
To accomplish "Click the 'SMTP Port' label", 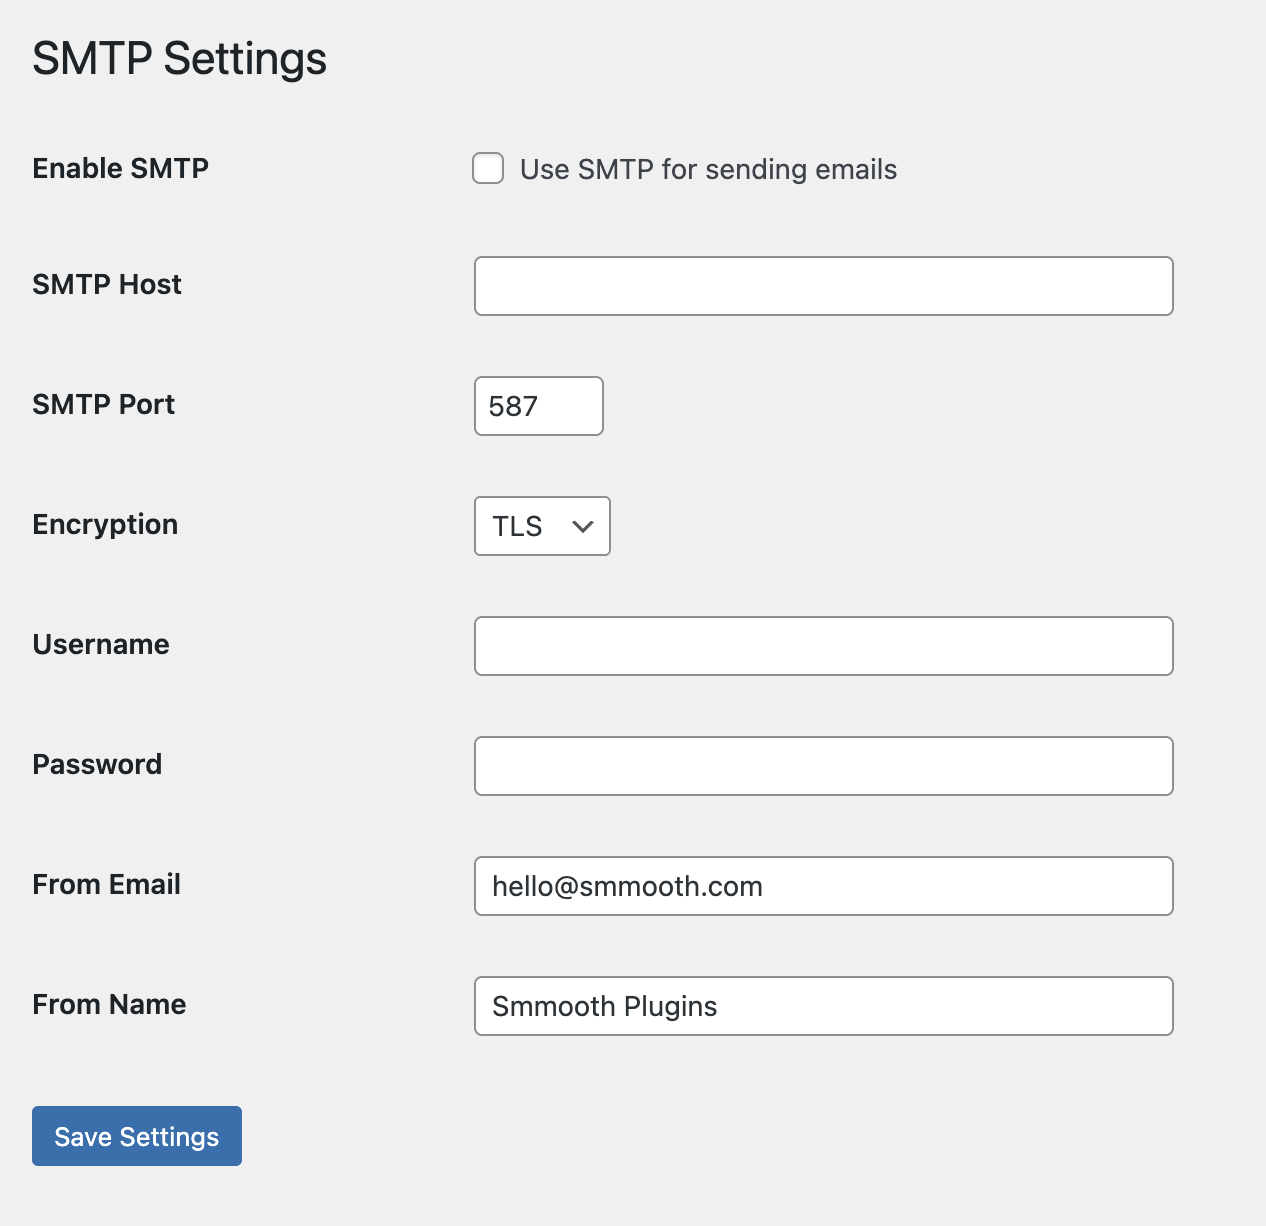I will [103, 404].
